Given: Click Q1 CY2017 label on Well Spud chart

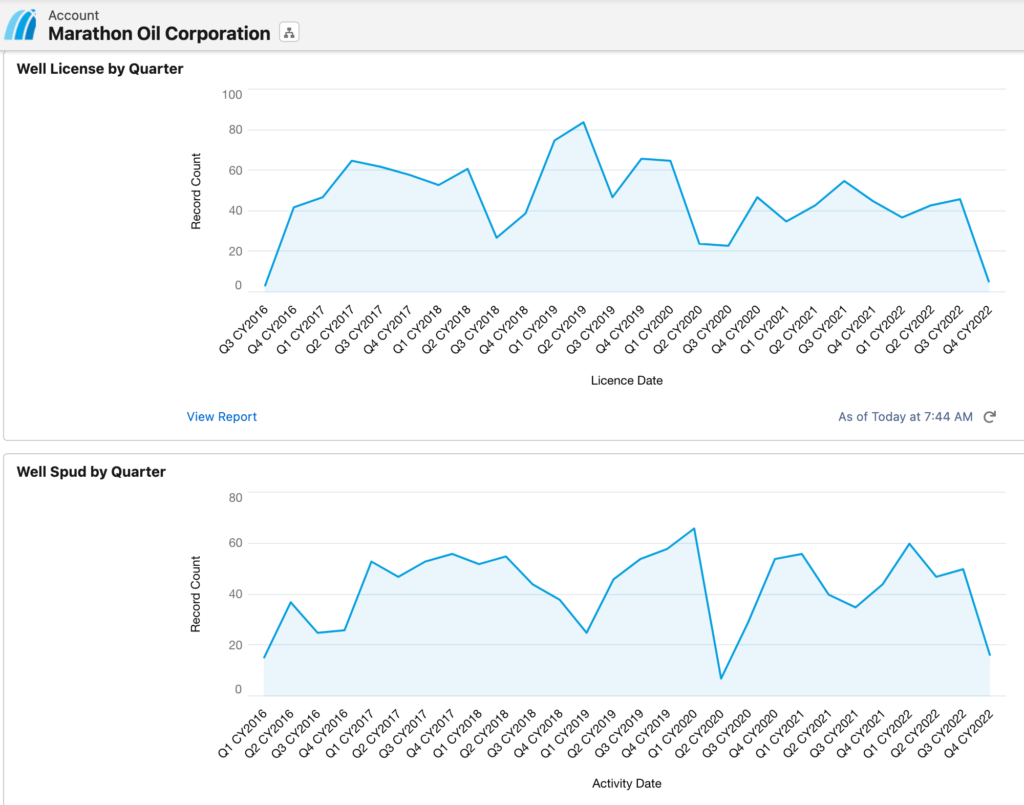Looking at the screenshot, I should coord(350,733).
